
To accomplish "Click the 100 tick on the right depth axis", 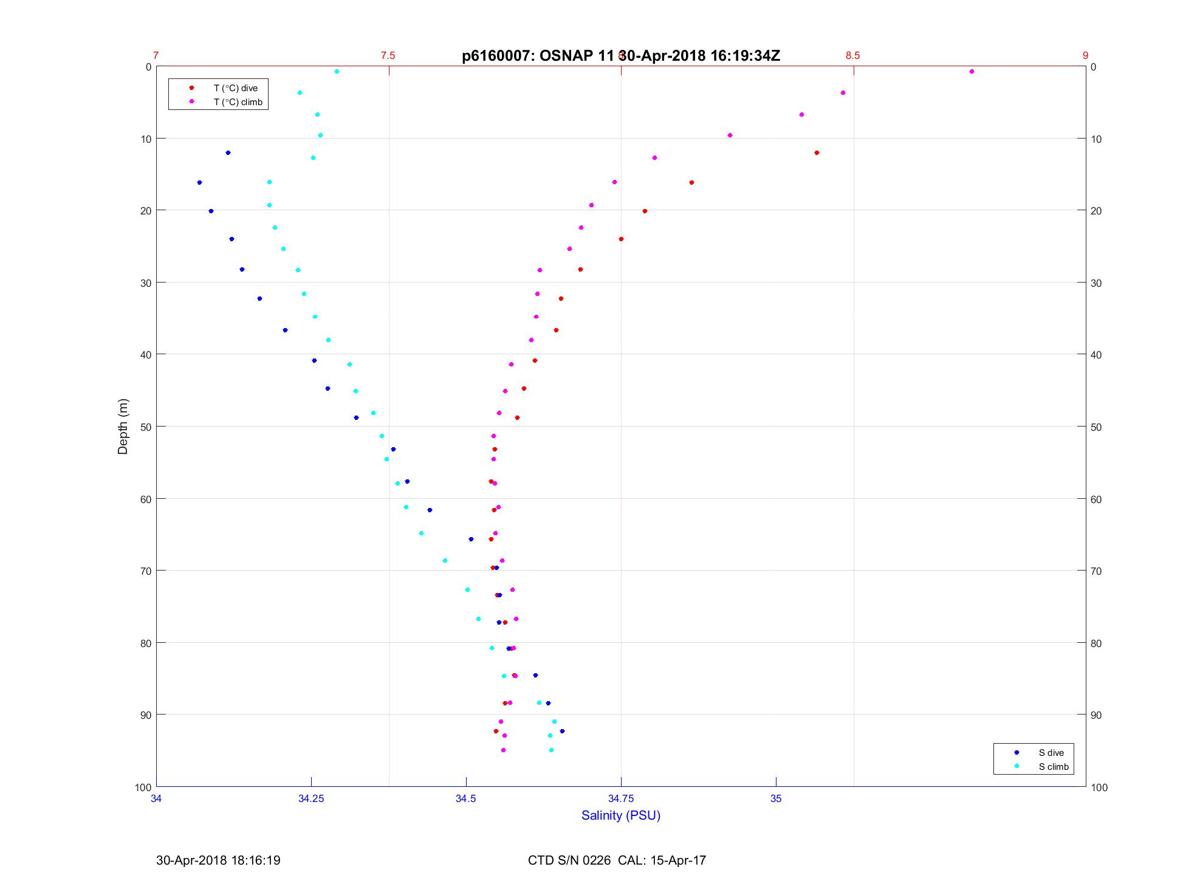I will pos(1100,787).
